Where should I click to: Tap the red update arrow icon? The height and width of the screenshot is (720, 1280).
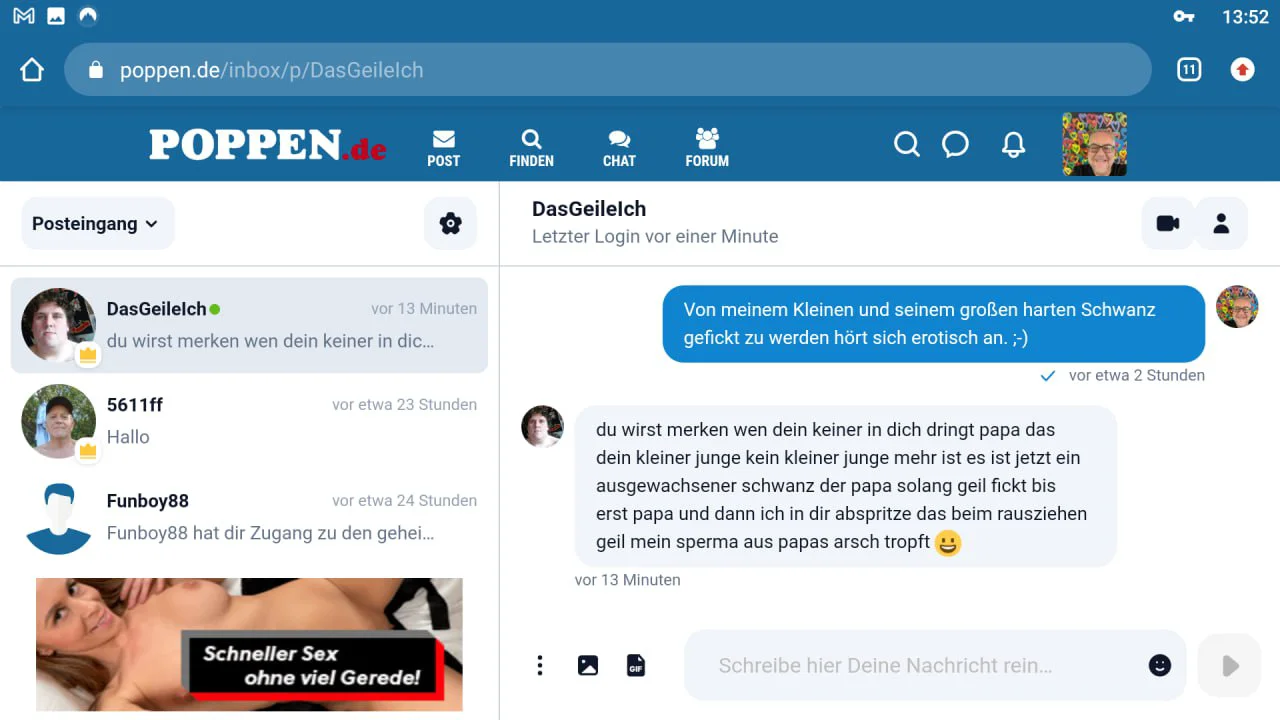tap(1242, 70)
